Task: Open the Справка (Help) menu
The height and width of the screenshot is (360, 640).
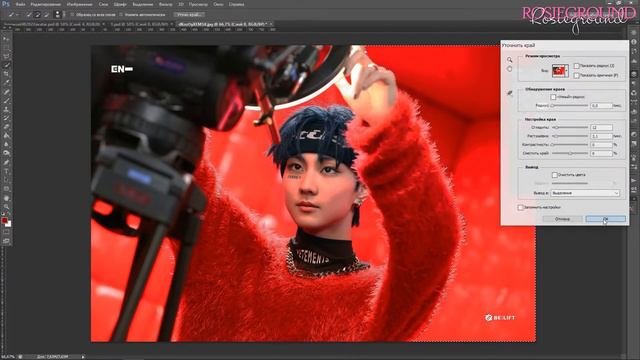Action: coord(236,4)
